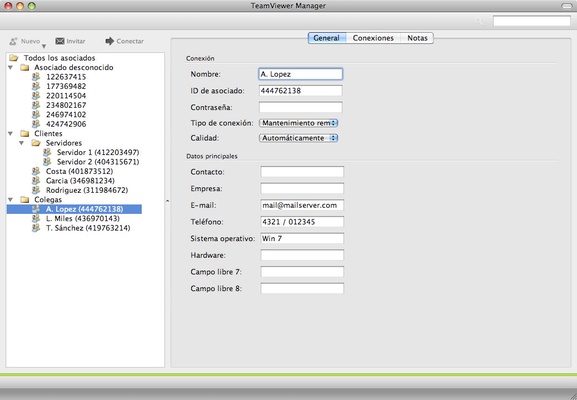This screenshot has width=577, height=400.
Task: Click the A. Lopez partner icon
Action: [x=36, y=209]
